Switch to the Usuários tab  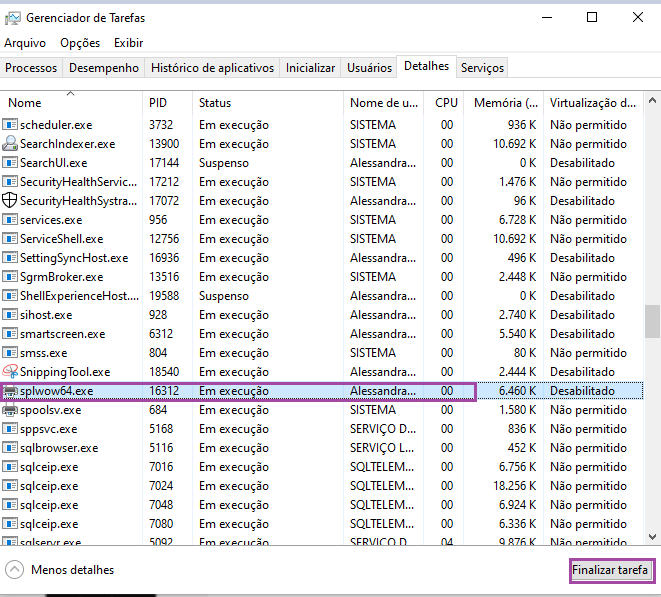click(x=369, y=68)
